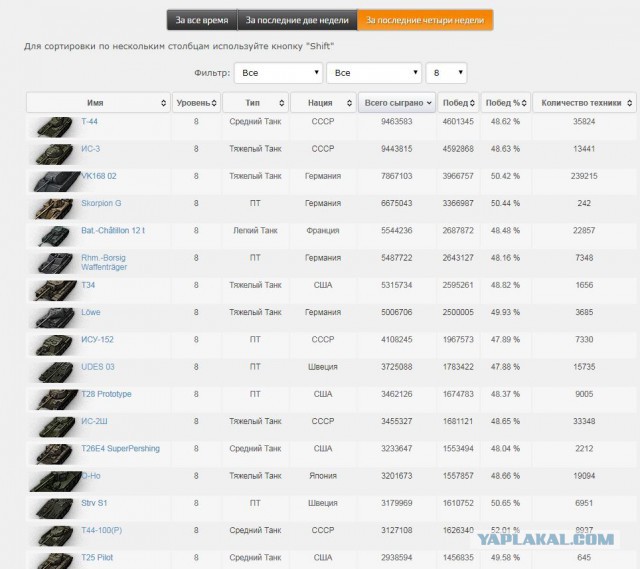Select vehicle count 242 for Skorpion G
The height and width of the screenshot is (569, 640).
pyautogui.click(x=584, y=203)
